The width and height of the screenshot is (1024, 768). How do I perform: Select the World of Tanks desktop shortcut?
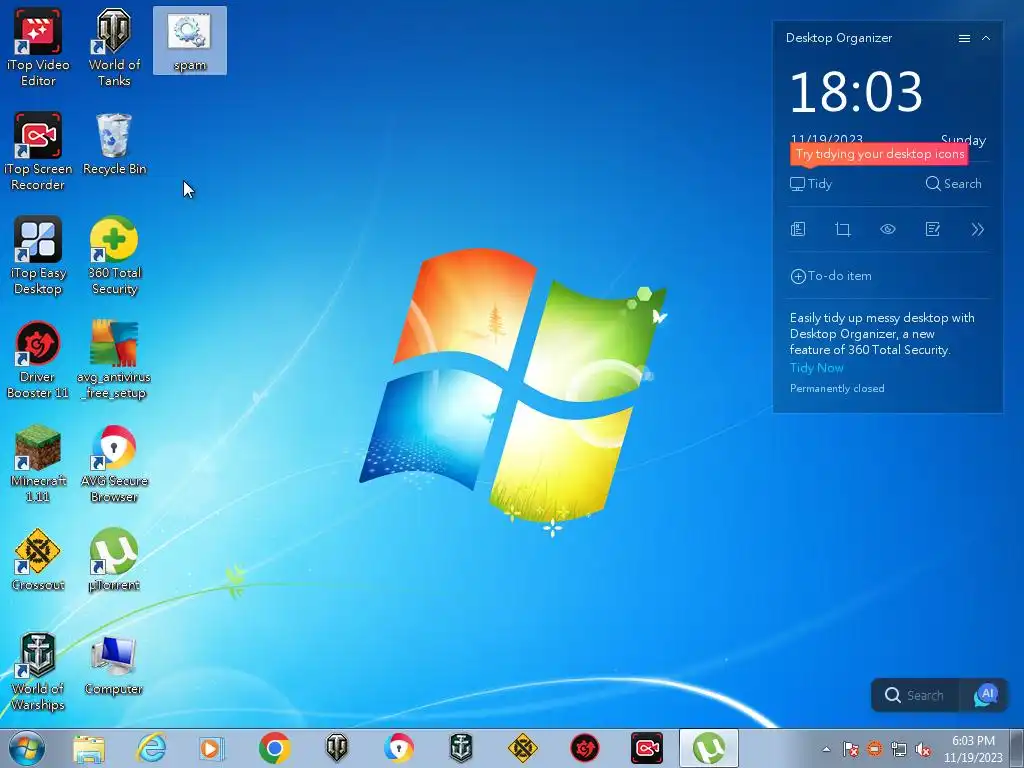tap(114, 48)
